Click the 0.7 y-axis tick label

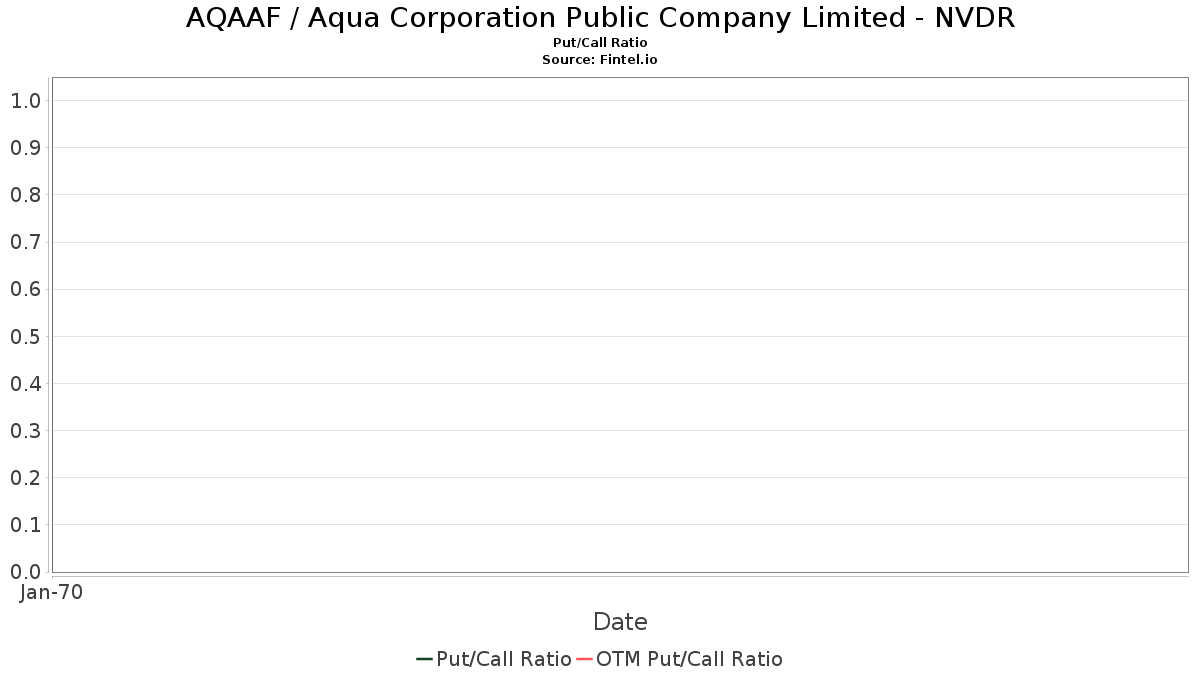[x=25, y=242]
